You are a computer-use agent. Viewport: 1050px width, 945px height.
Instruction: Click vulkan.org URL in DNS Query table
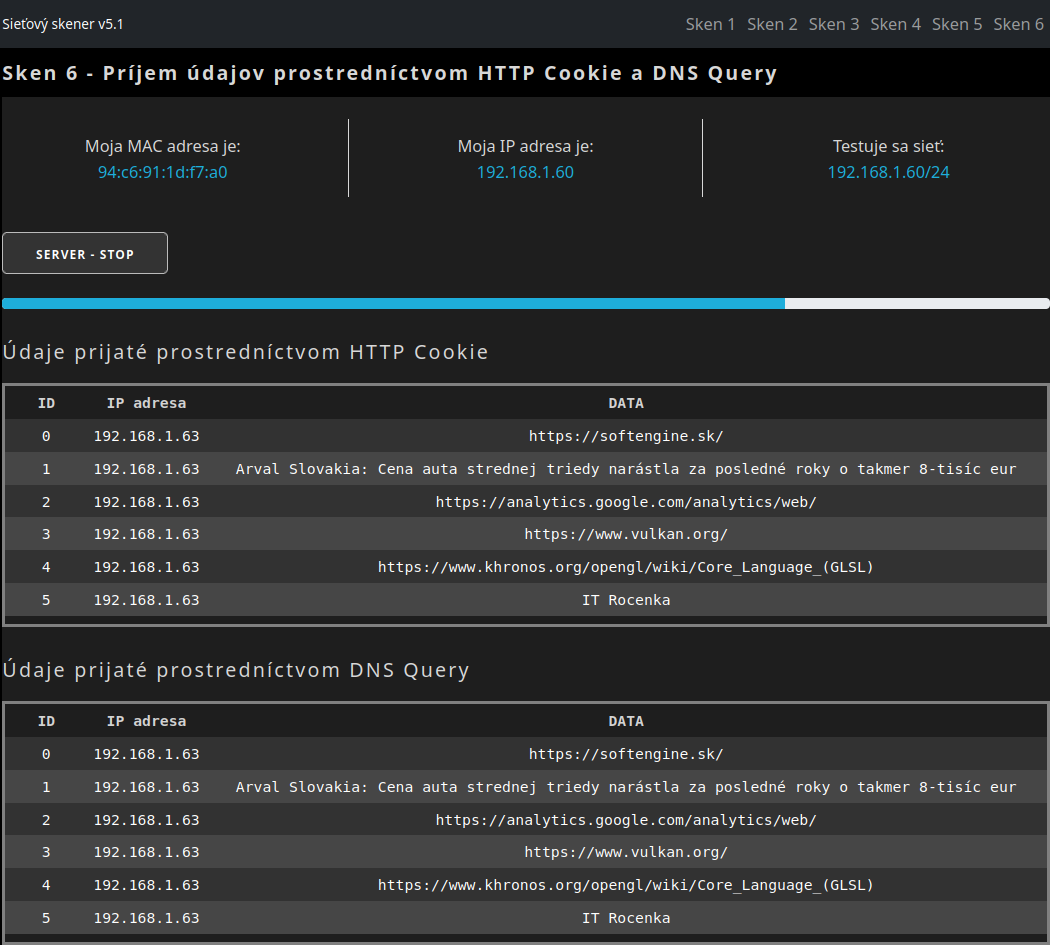click(x=626, y=852)
